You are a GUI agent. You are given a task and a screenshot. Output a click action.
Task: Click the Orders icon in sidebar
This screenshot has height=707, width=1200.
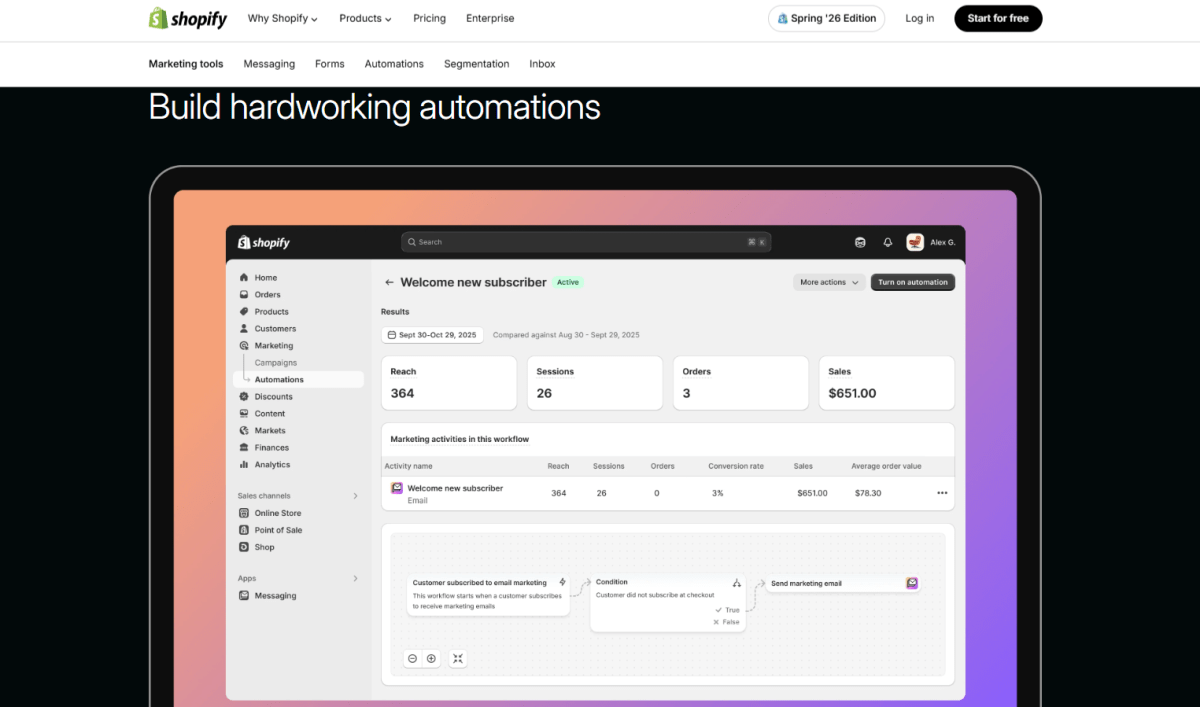244,295
